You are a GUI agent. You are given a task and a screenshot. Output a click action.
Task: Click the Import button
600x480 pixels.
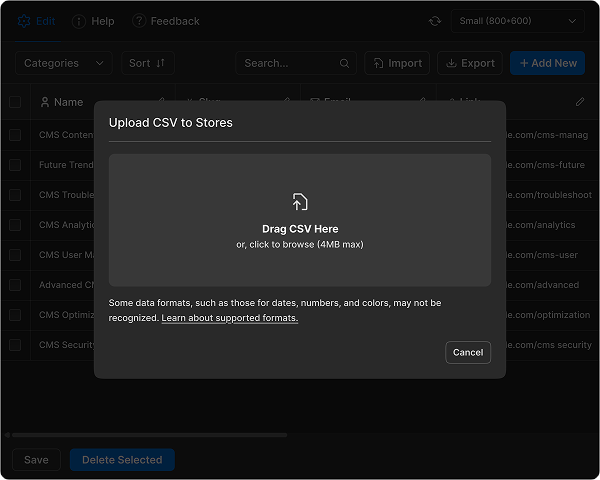[x=397, y=63]
